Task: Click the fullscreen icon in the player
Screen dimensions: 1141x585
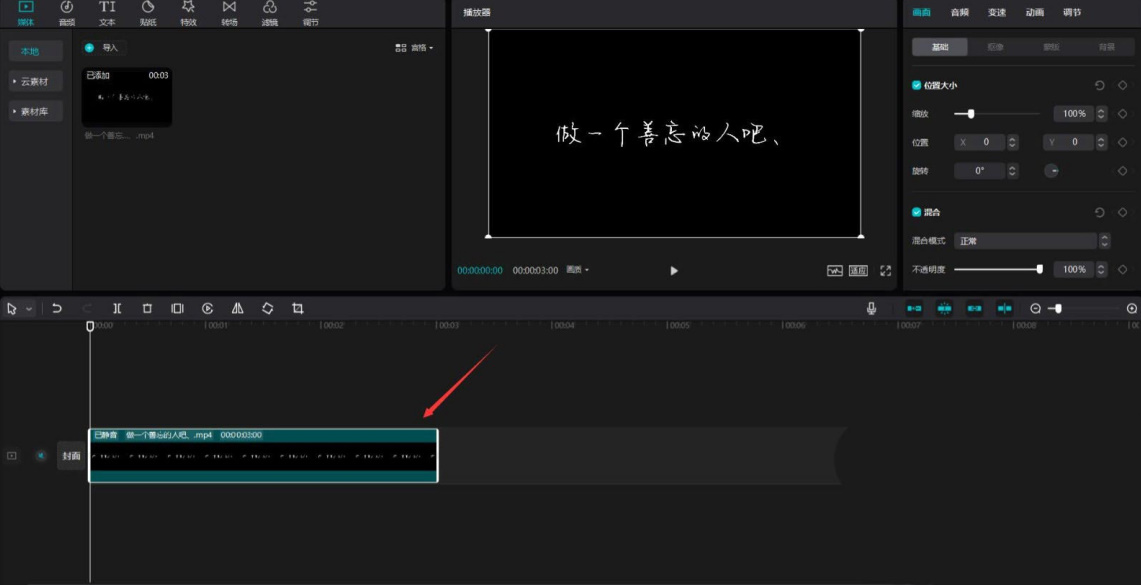Action: tap(884, 270)
